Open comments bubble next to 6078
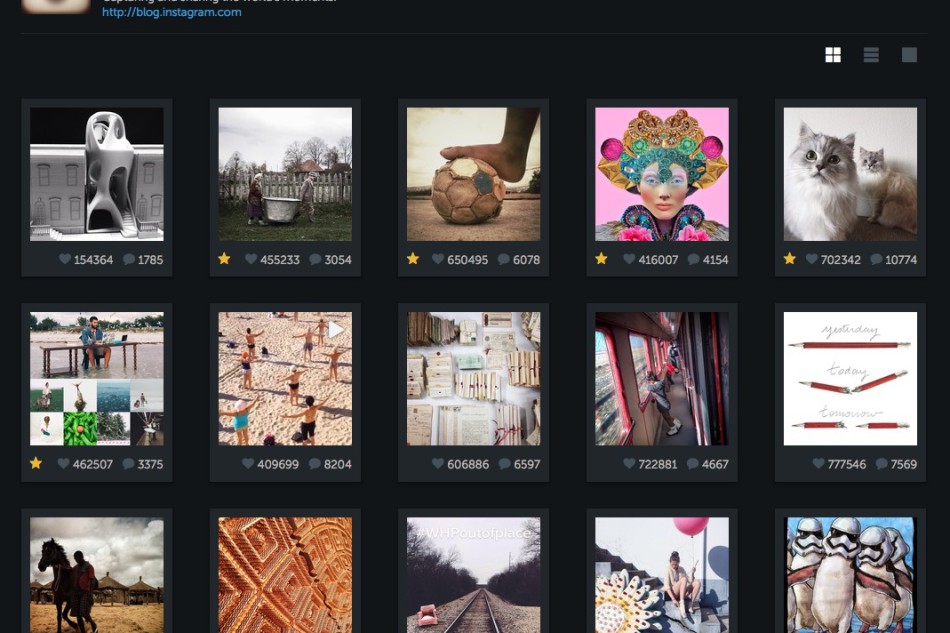Image resolution: width=950 pixels, height=633 pixels. [503, 259]
